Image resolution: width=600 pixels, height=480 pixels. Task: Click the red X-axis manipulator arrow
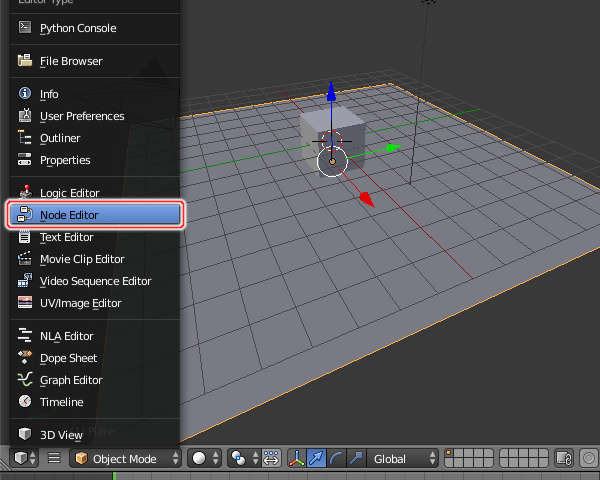(x=366, y=199)
